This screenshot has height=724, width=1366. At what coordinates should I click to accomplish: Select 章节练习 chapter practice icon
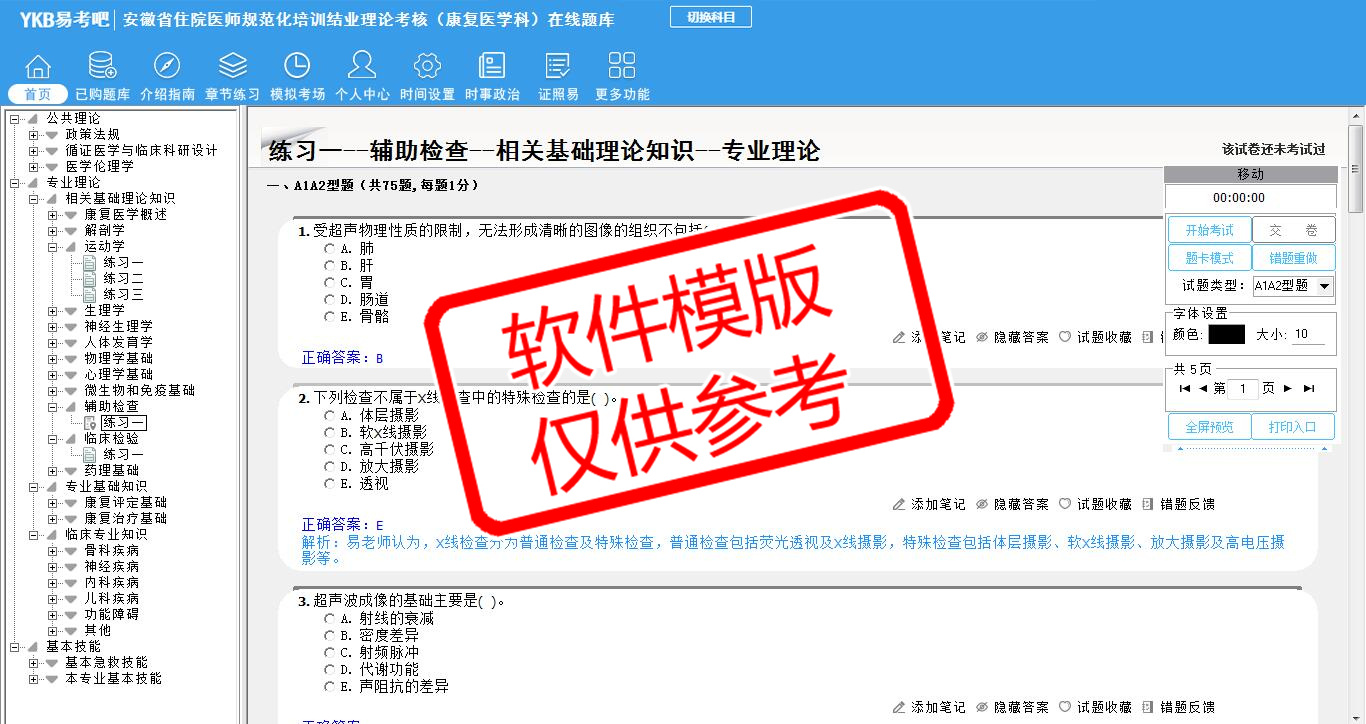pos(232,67)
